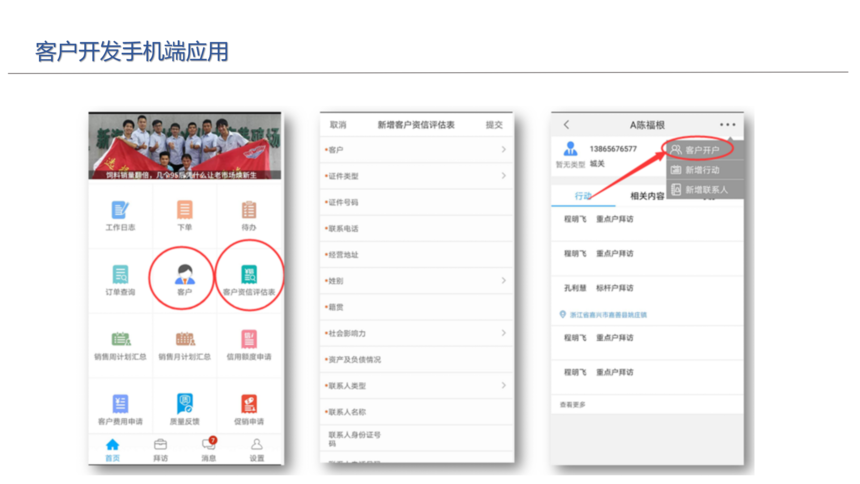Select the 籍贯 input row
860x484 pixels.
click(x=417, y=307)
